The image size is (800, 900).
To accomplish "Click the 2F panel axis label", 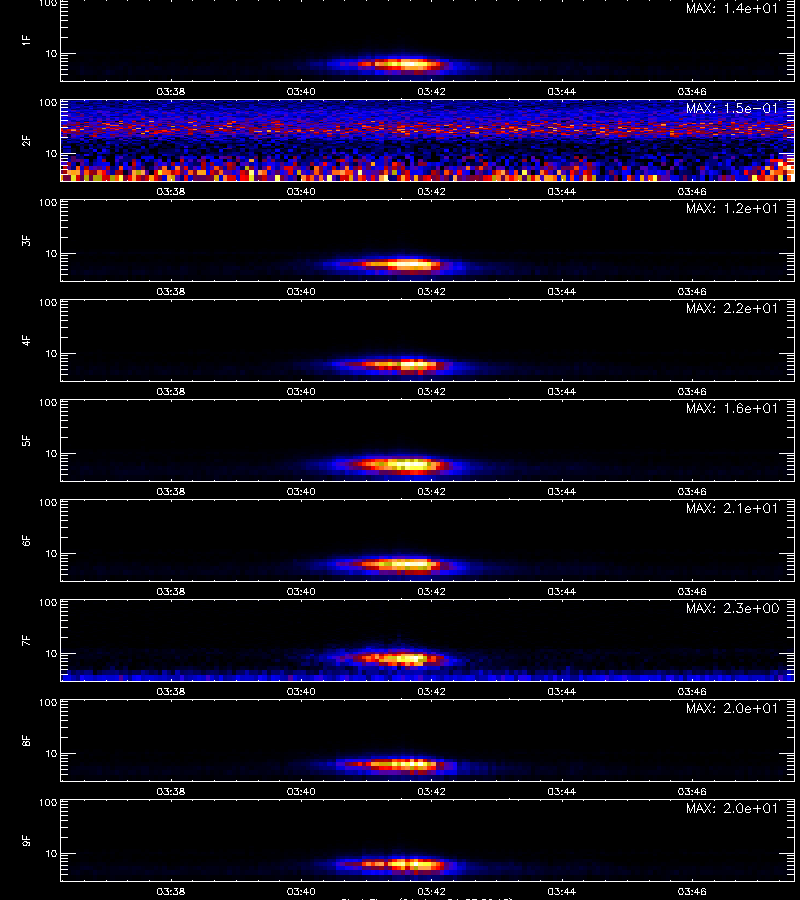I will tap(26, 140).
